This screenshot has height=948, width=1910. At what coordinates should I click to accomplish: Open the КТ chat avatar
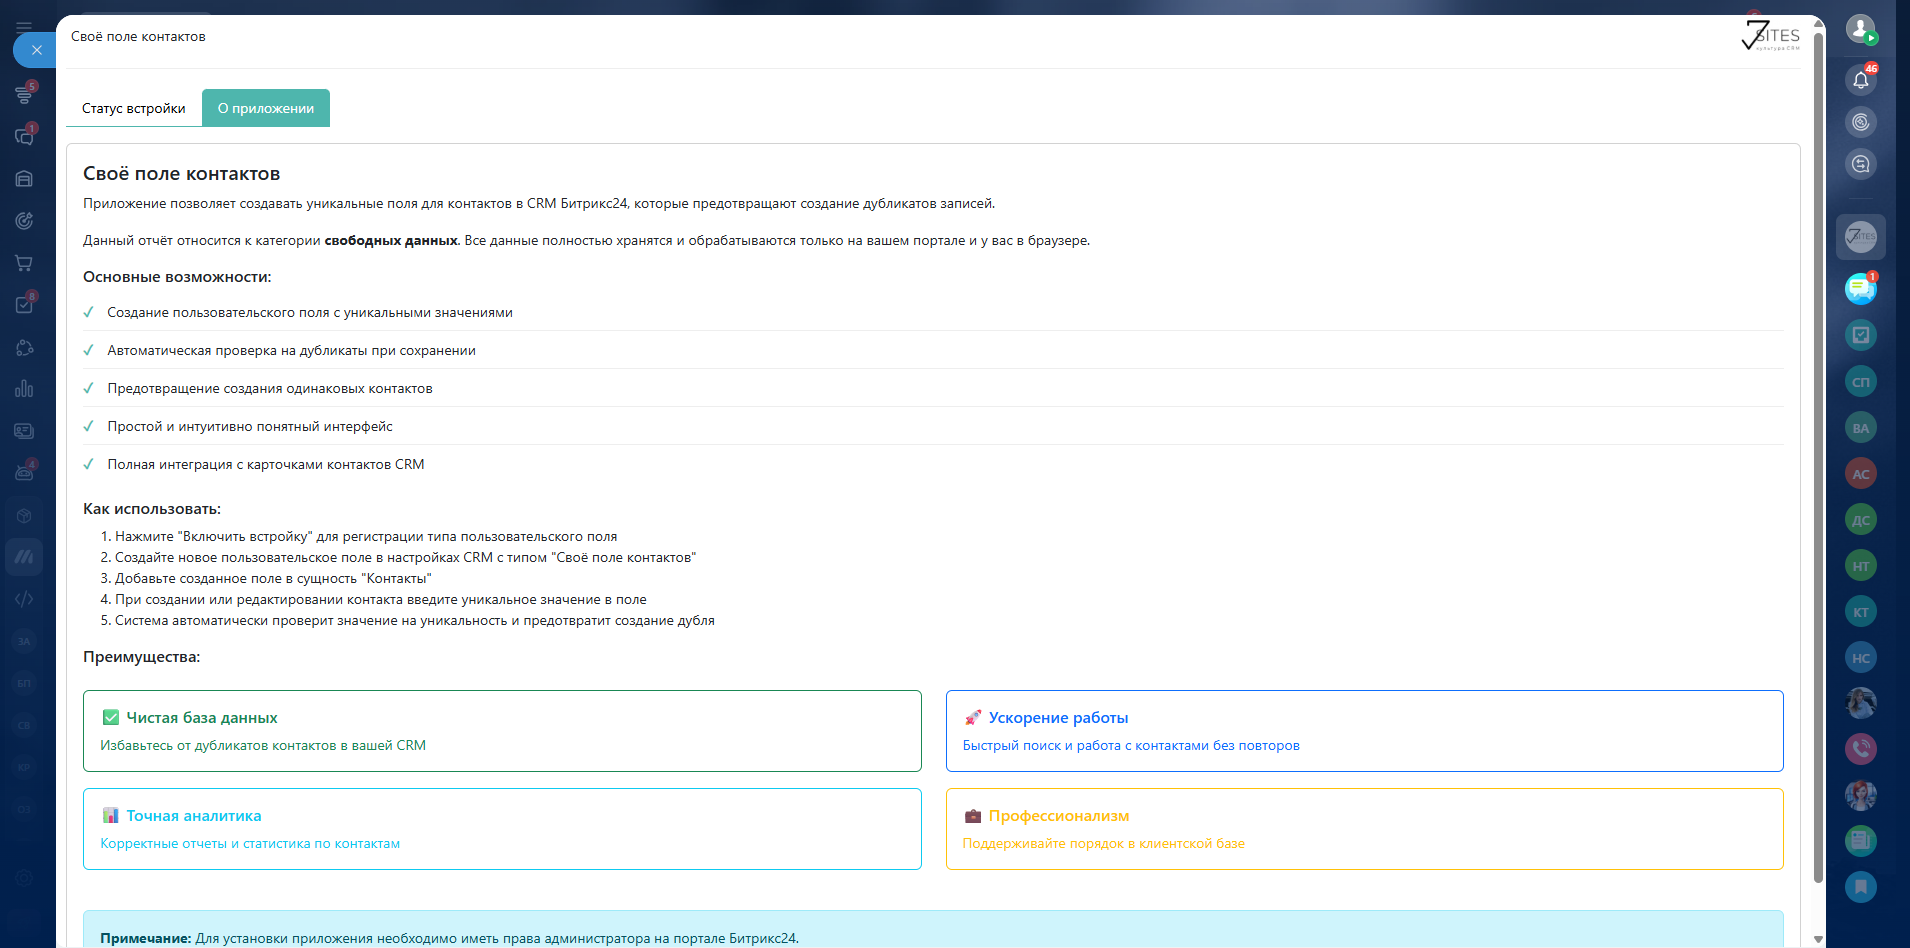[x=1861, y=611]
